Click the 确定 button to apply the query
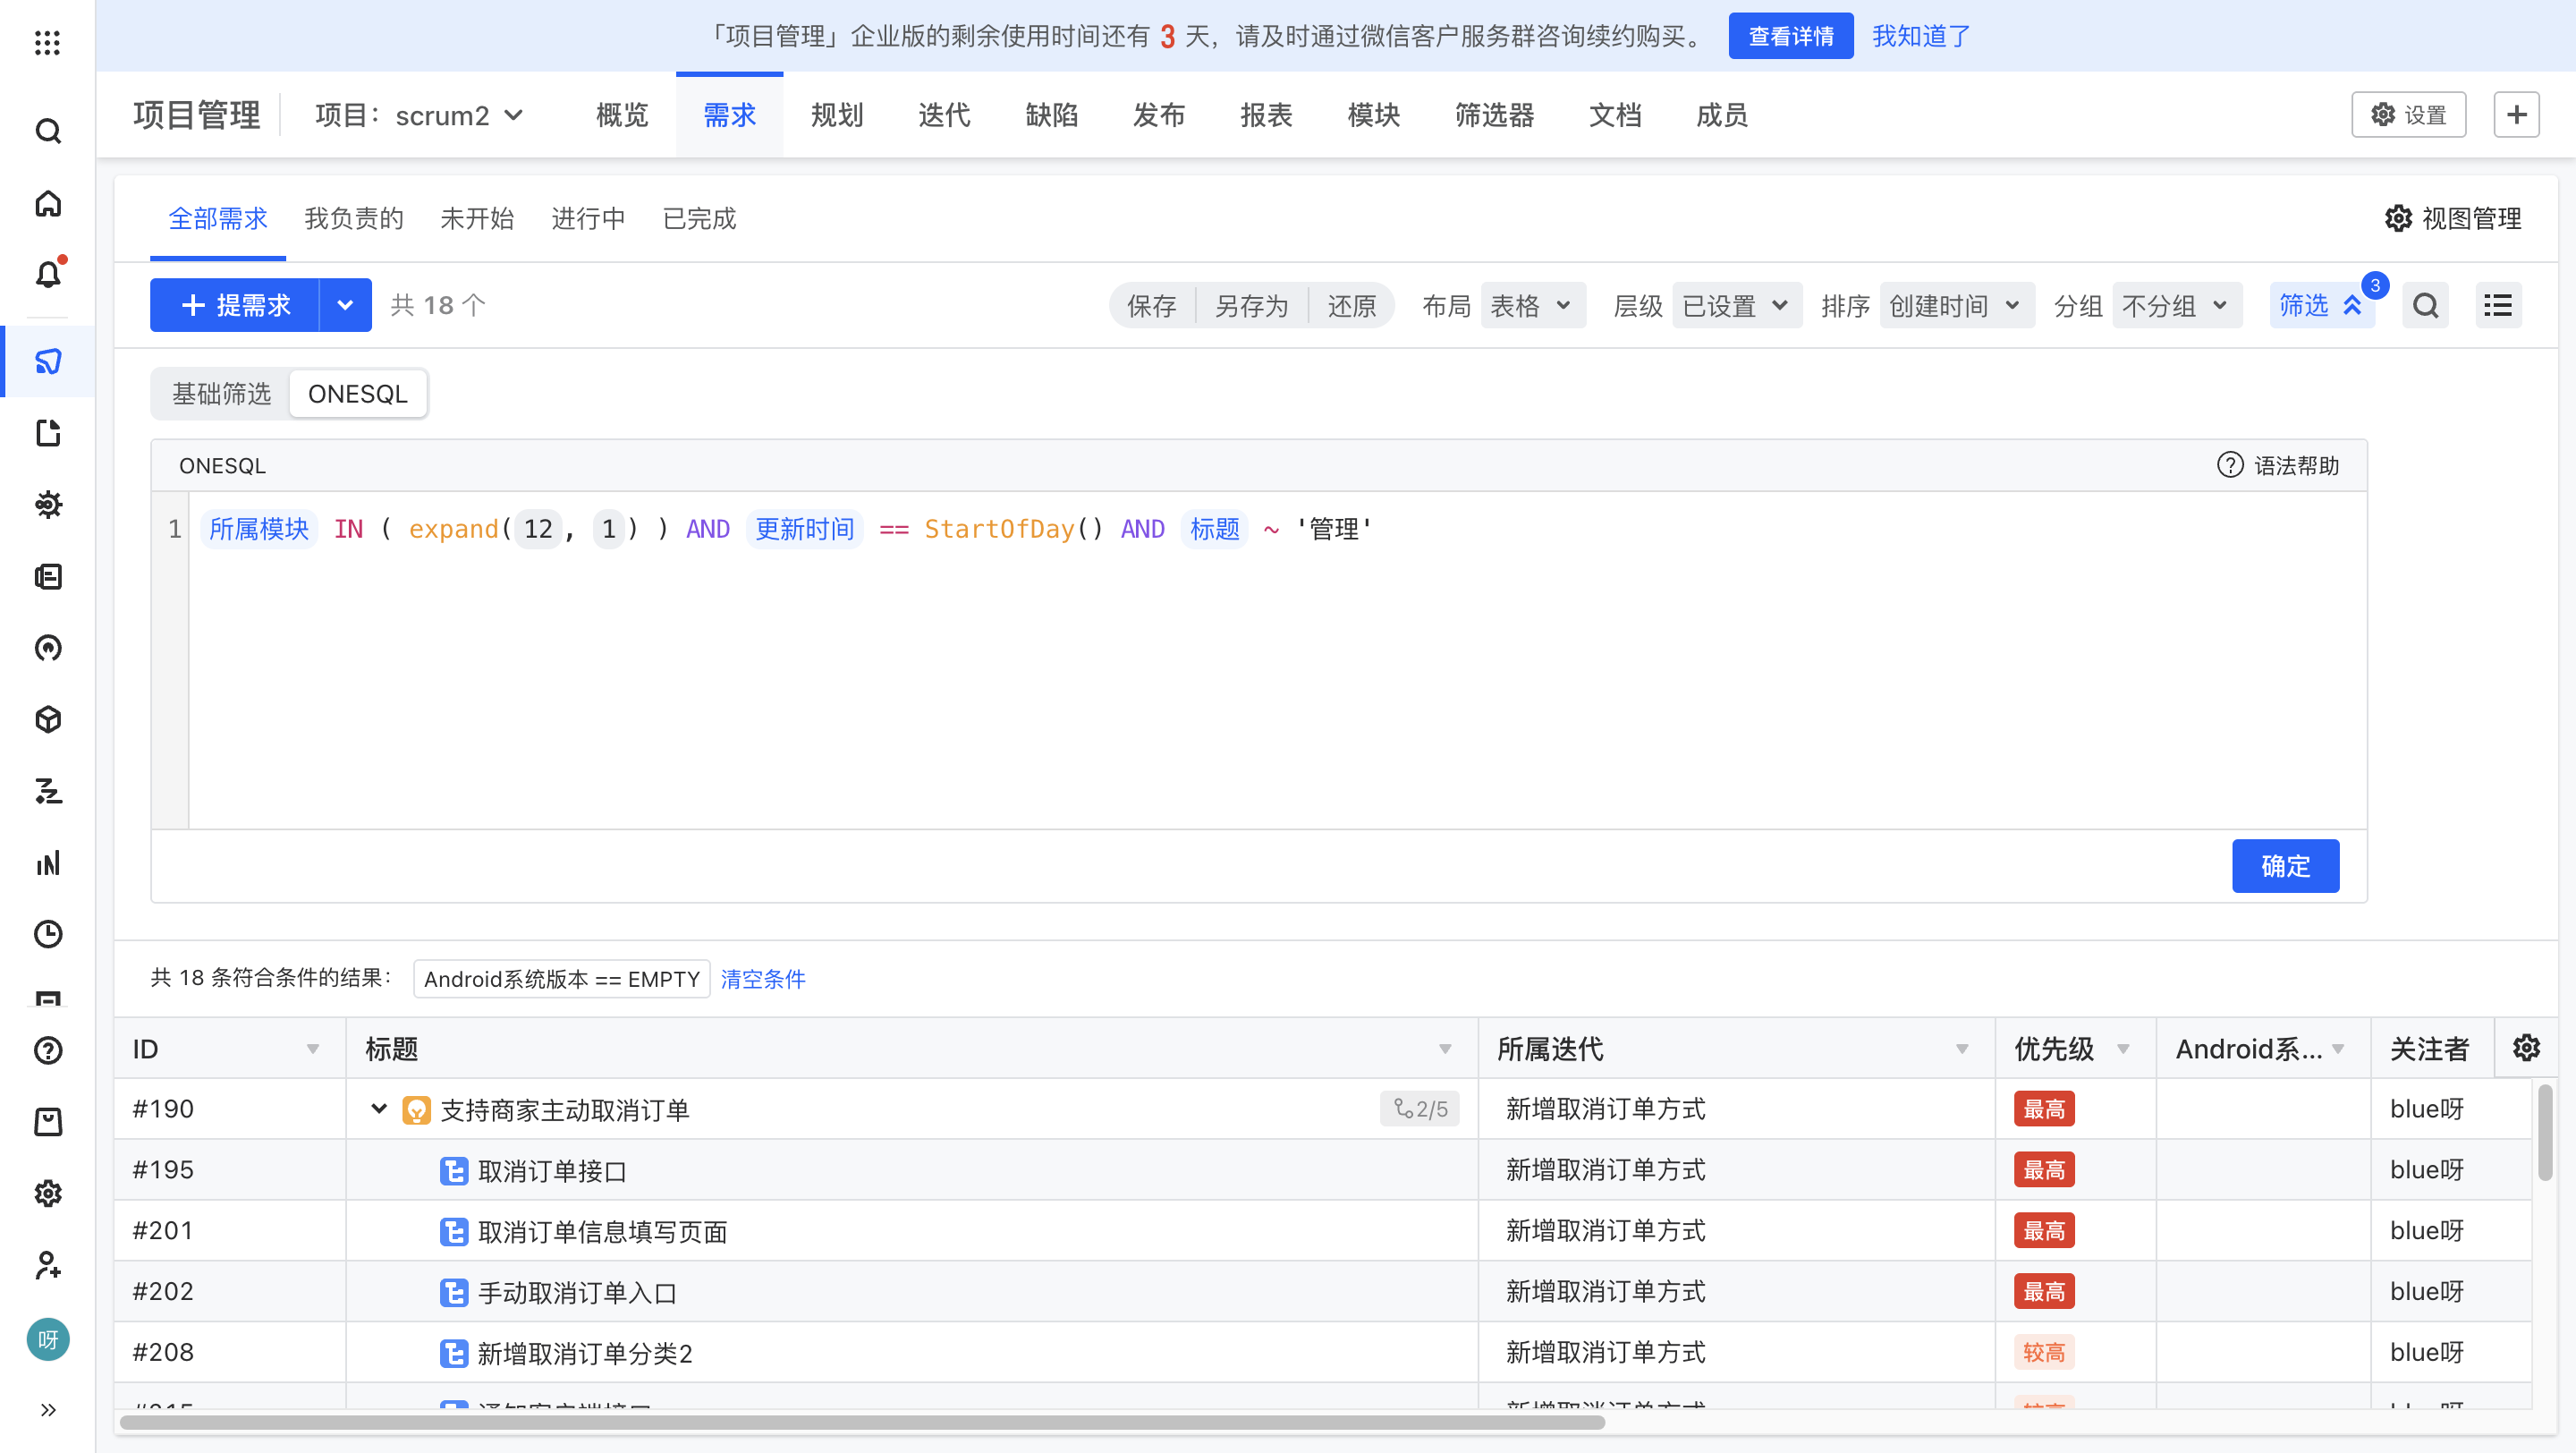2576x1453 pixels. pyautogui.click(x=2285, y=865)
